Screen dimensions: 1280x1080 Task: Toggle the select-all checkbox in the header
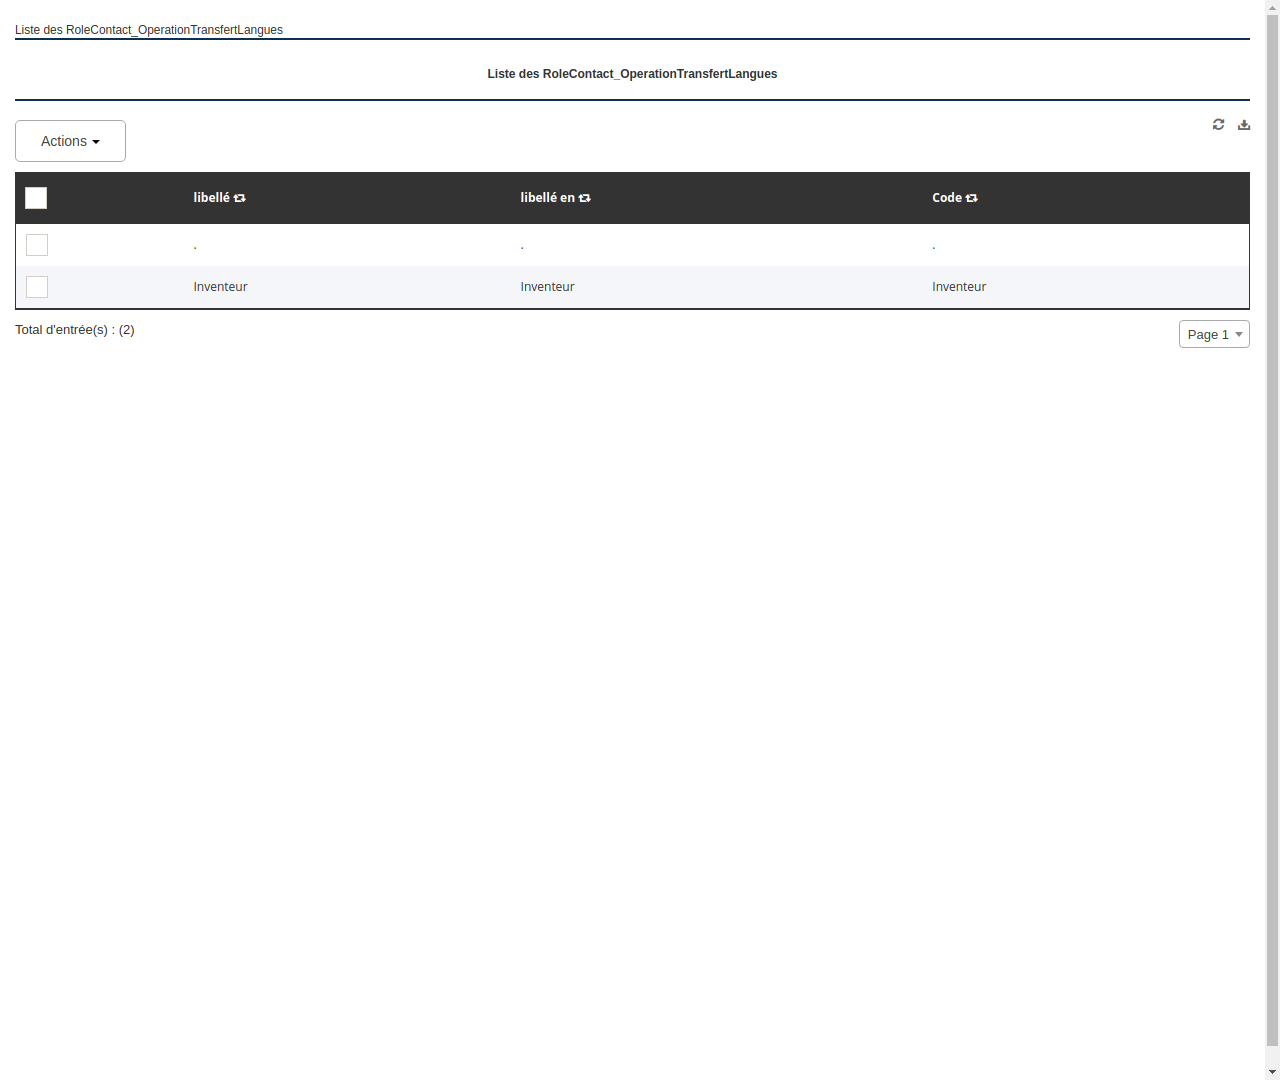[x=36, y=198]
